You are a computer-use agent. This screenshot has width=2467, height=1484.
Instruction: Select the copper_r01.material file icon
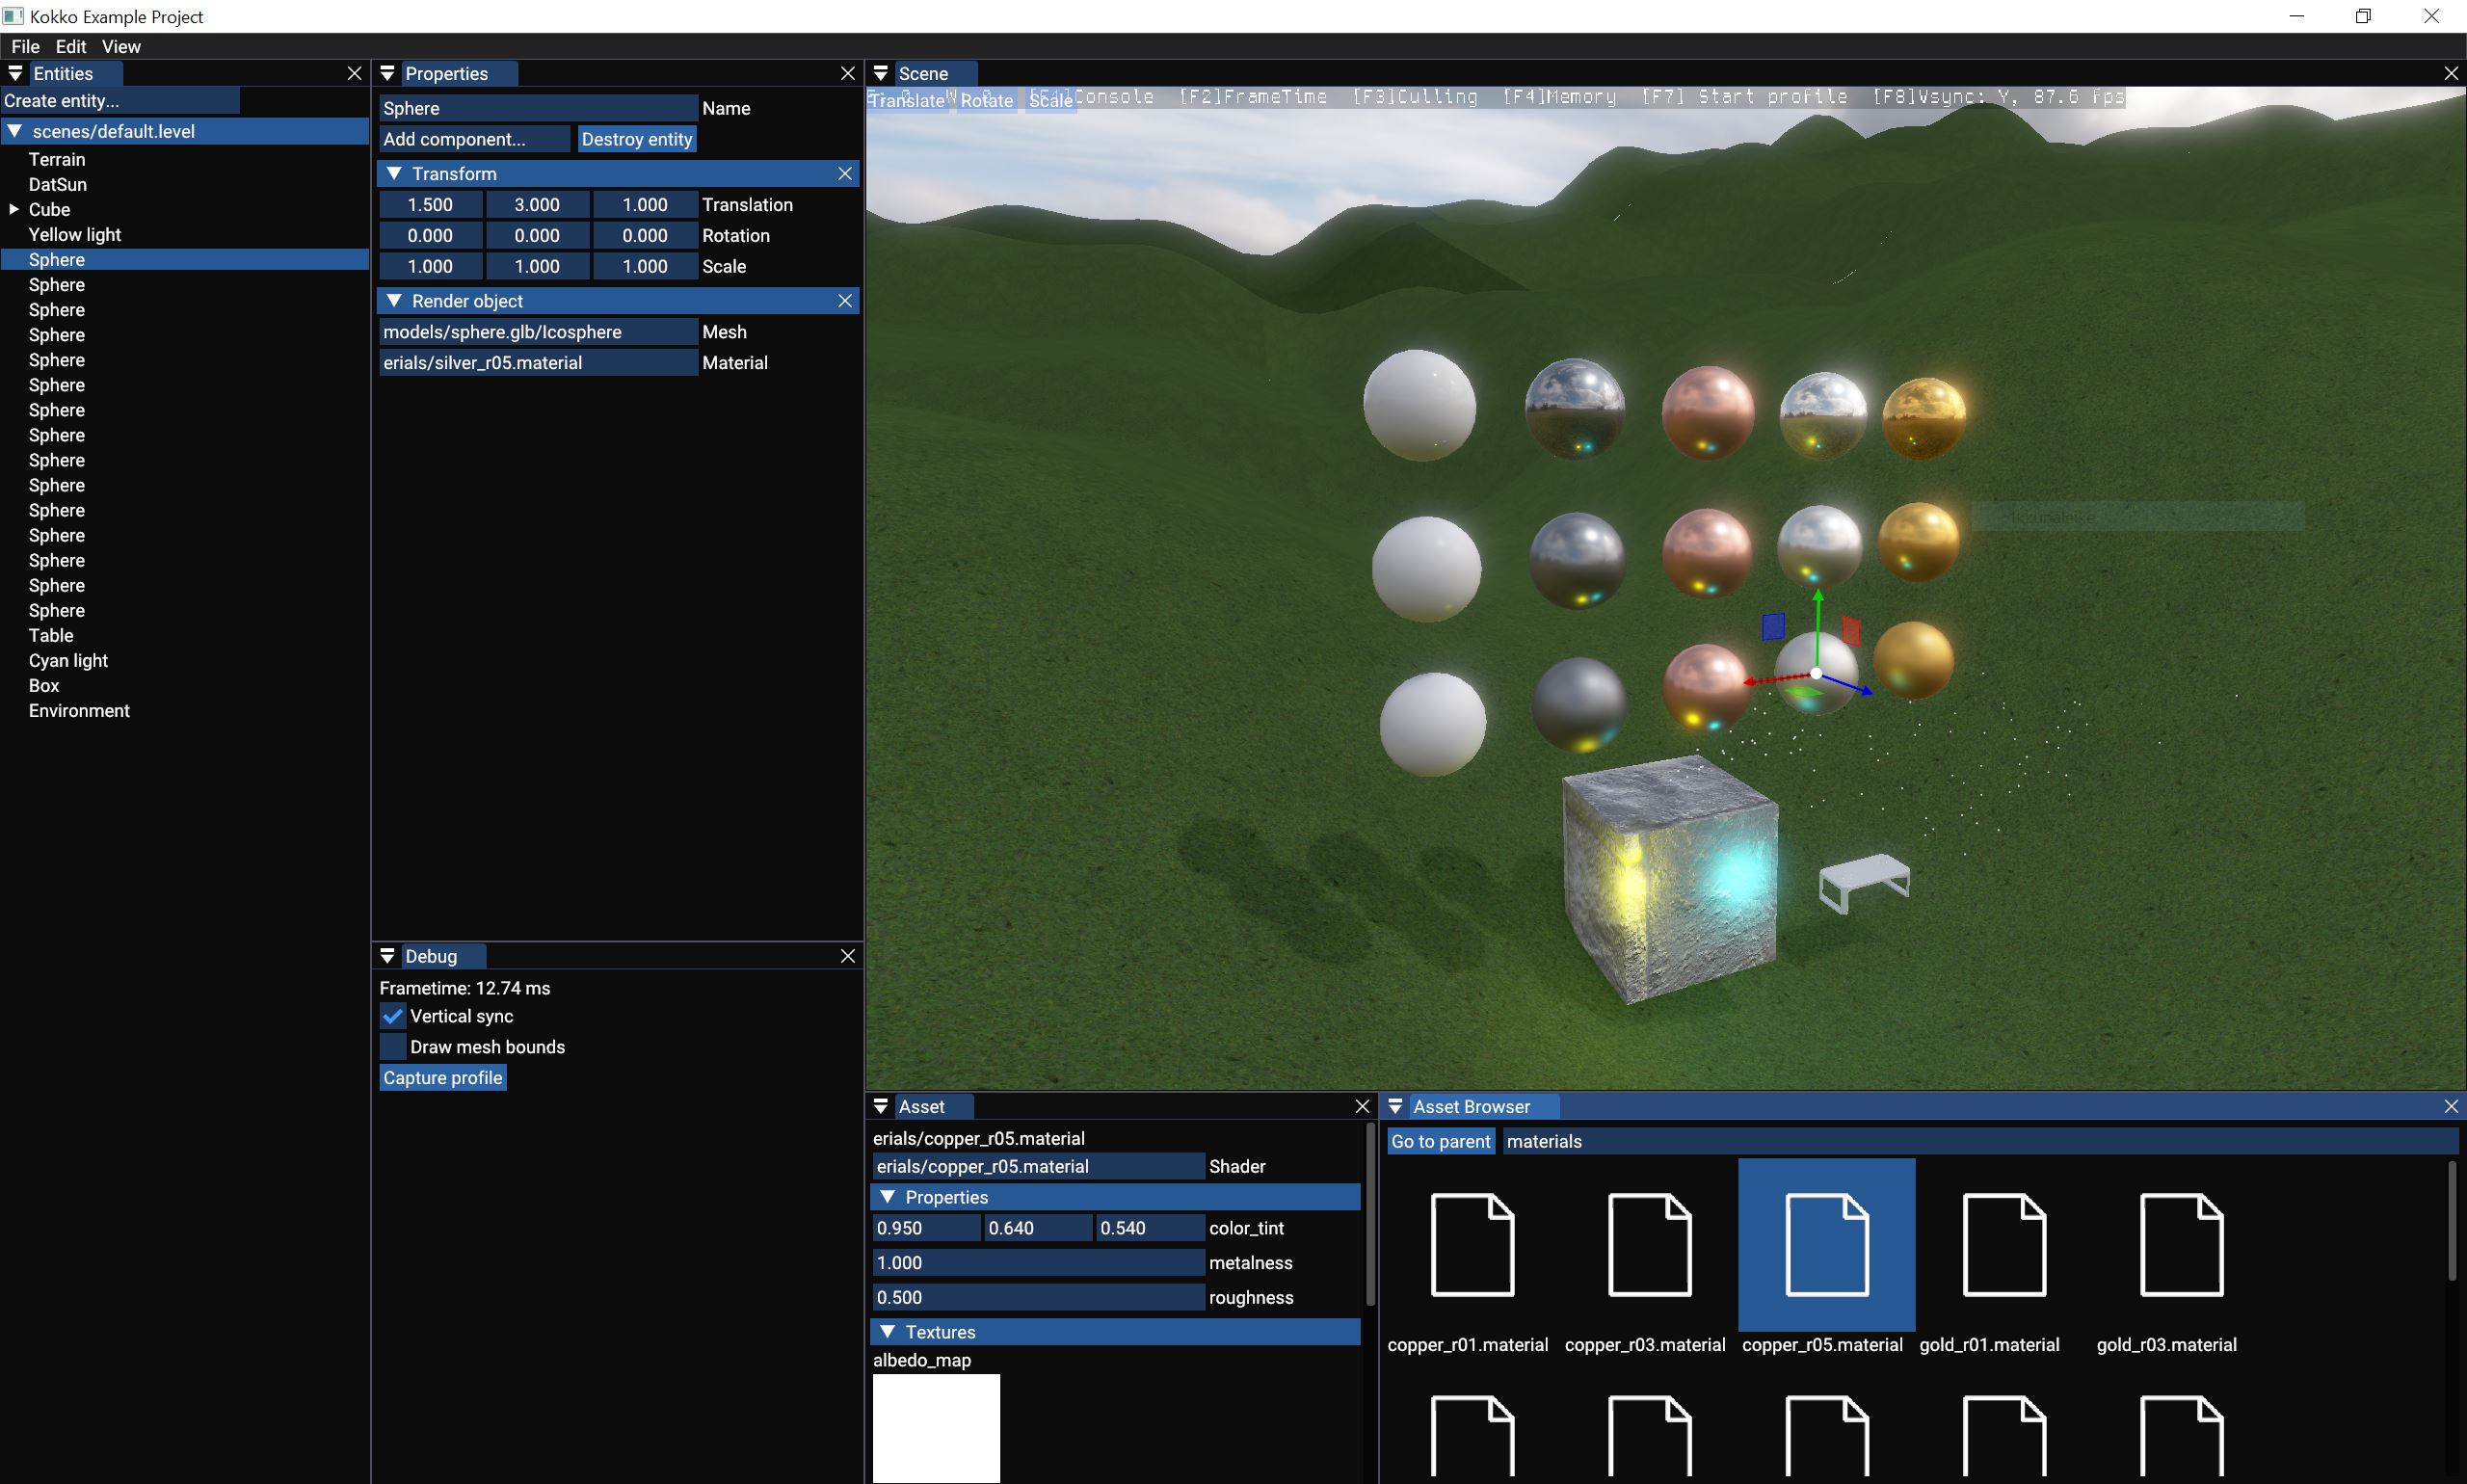(1472, 1244)
